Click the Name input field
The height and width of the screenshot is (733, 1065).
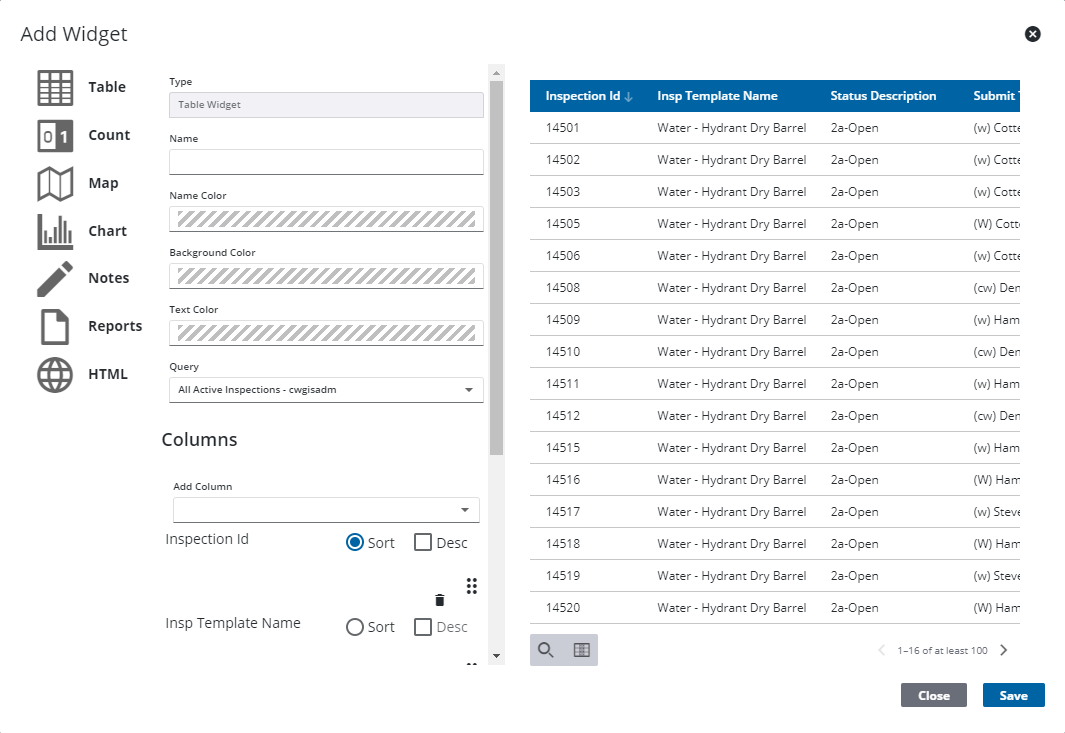(326, 162)
